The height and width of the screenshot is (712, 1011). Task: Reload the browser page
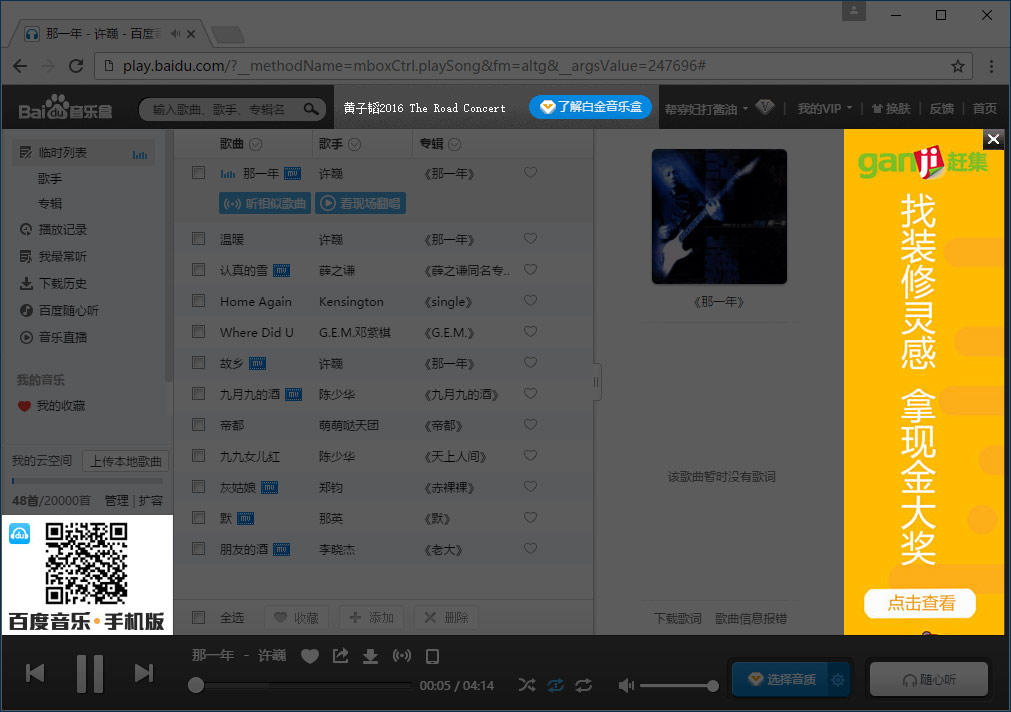point(76,66)
